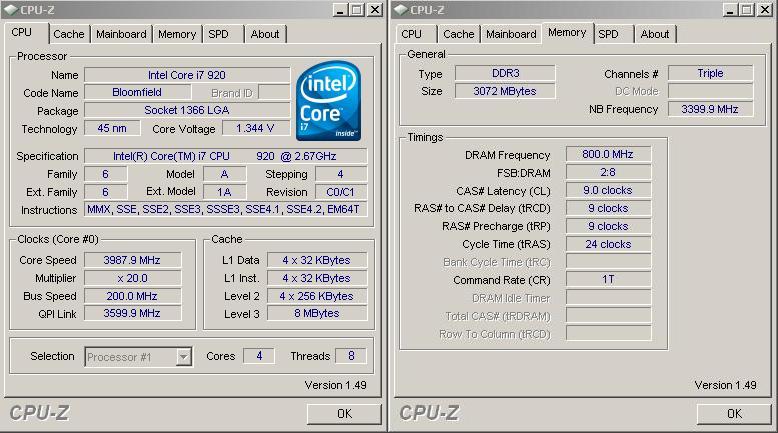This screenshot has height=433, width=778.
Task: Click the '8 MBytes' Level 3 cache value
Action: click(x=317, y=313)
